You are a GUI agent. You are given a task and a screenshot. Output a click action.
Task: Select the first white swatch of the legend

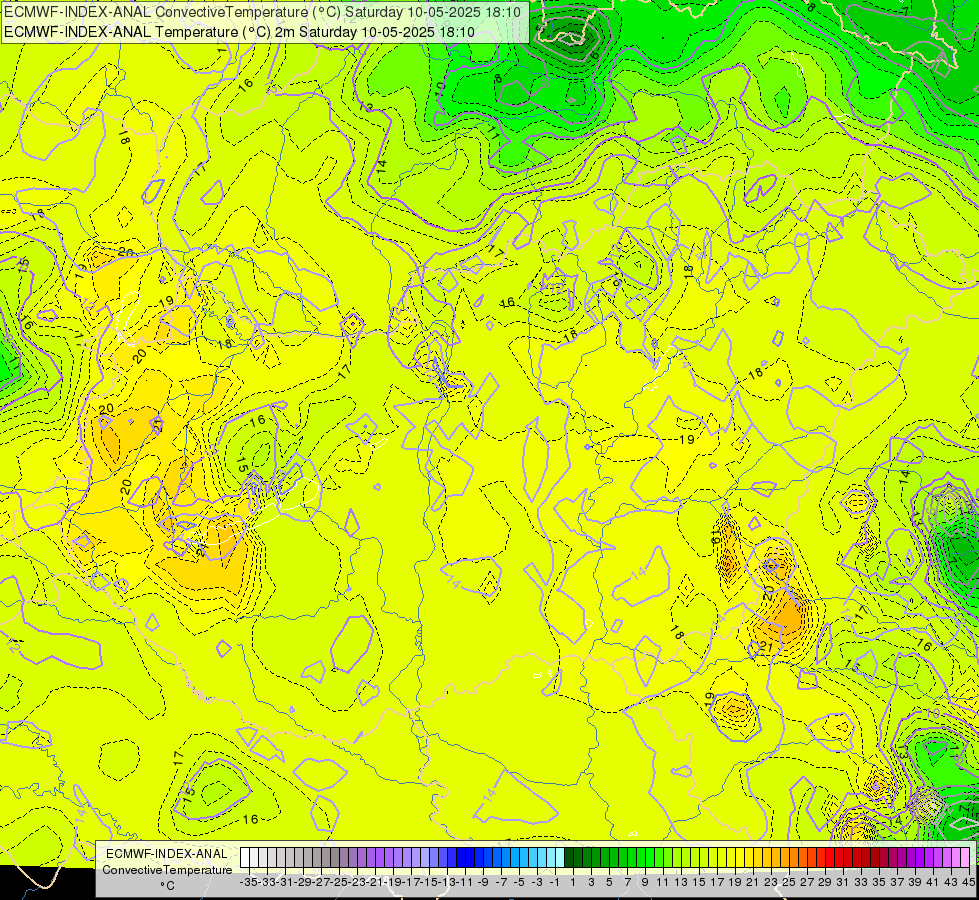tap(245, 858)
